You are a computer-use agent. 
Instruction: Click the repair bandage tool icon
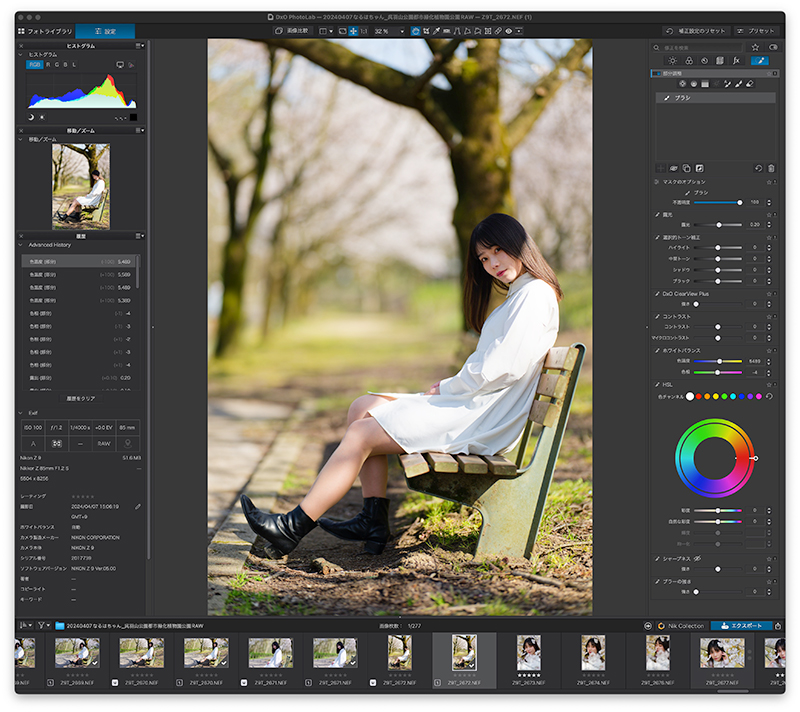click(x=498, y=31)
